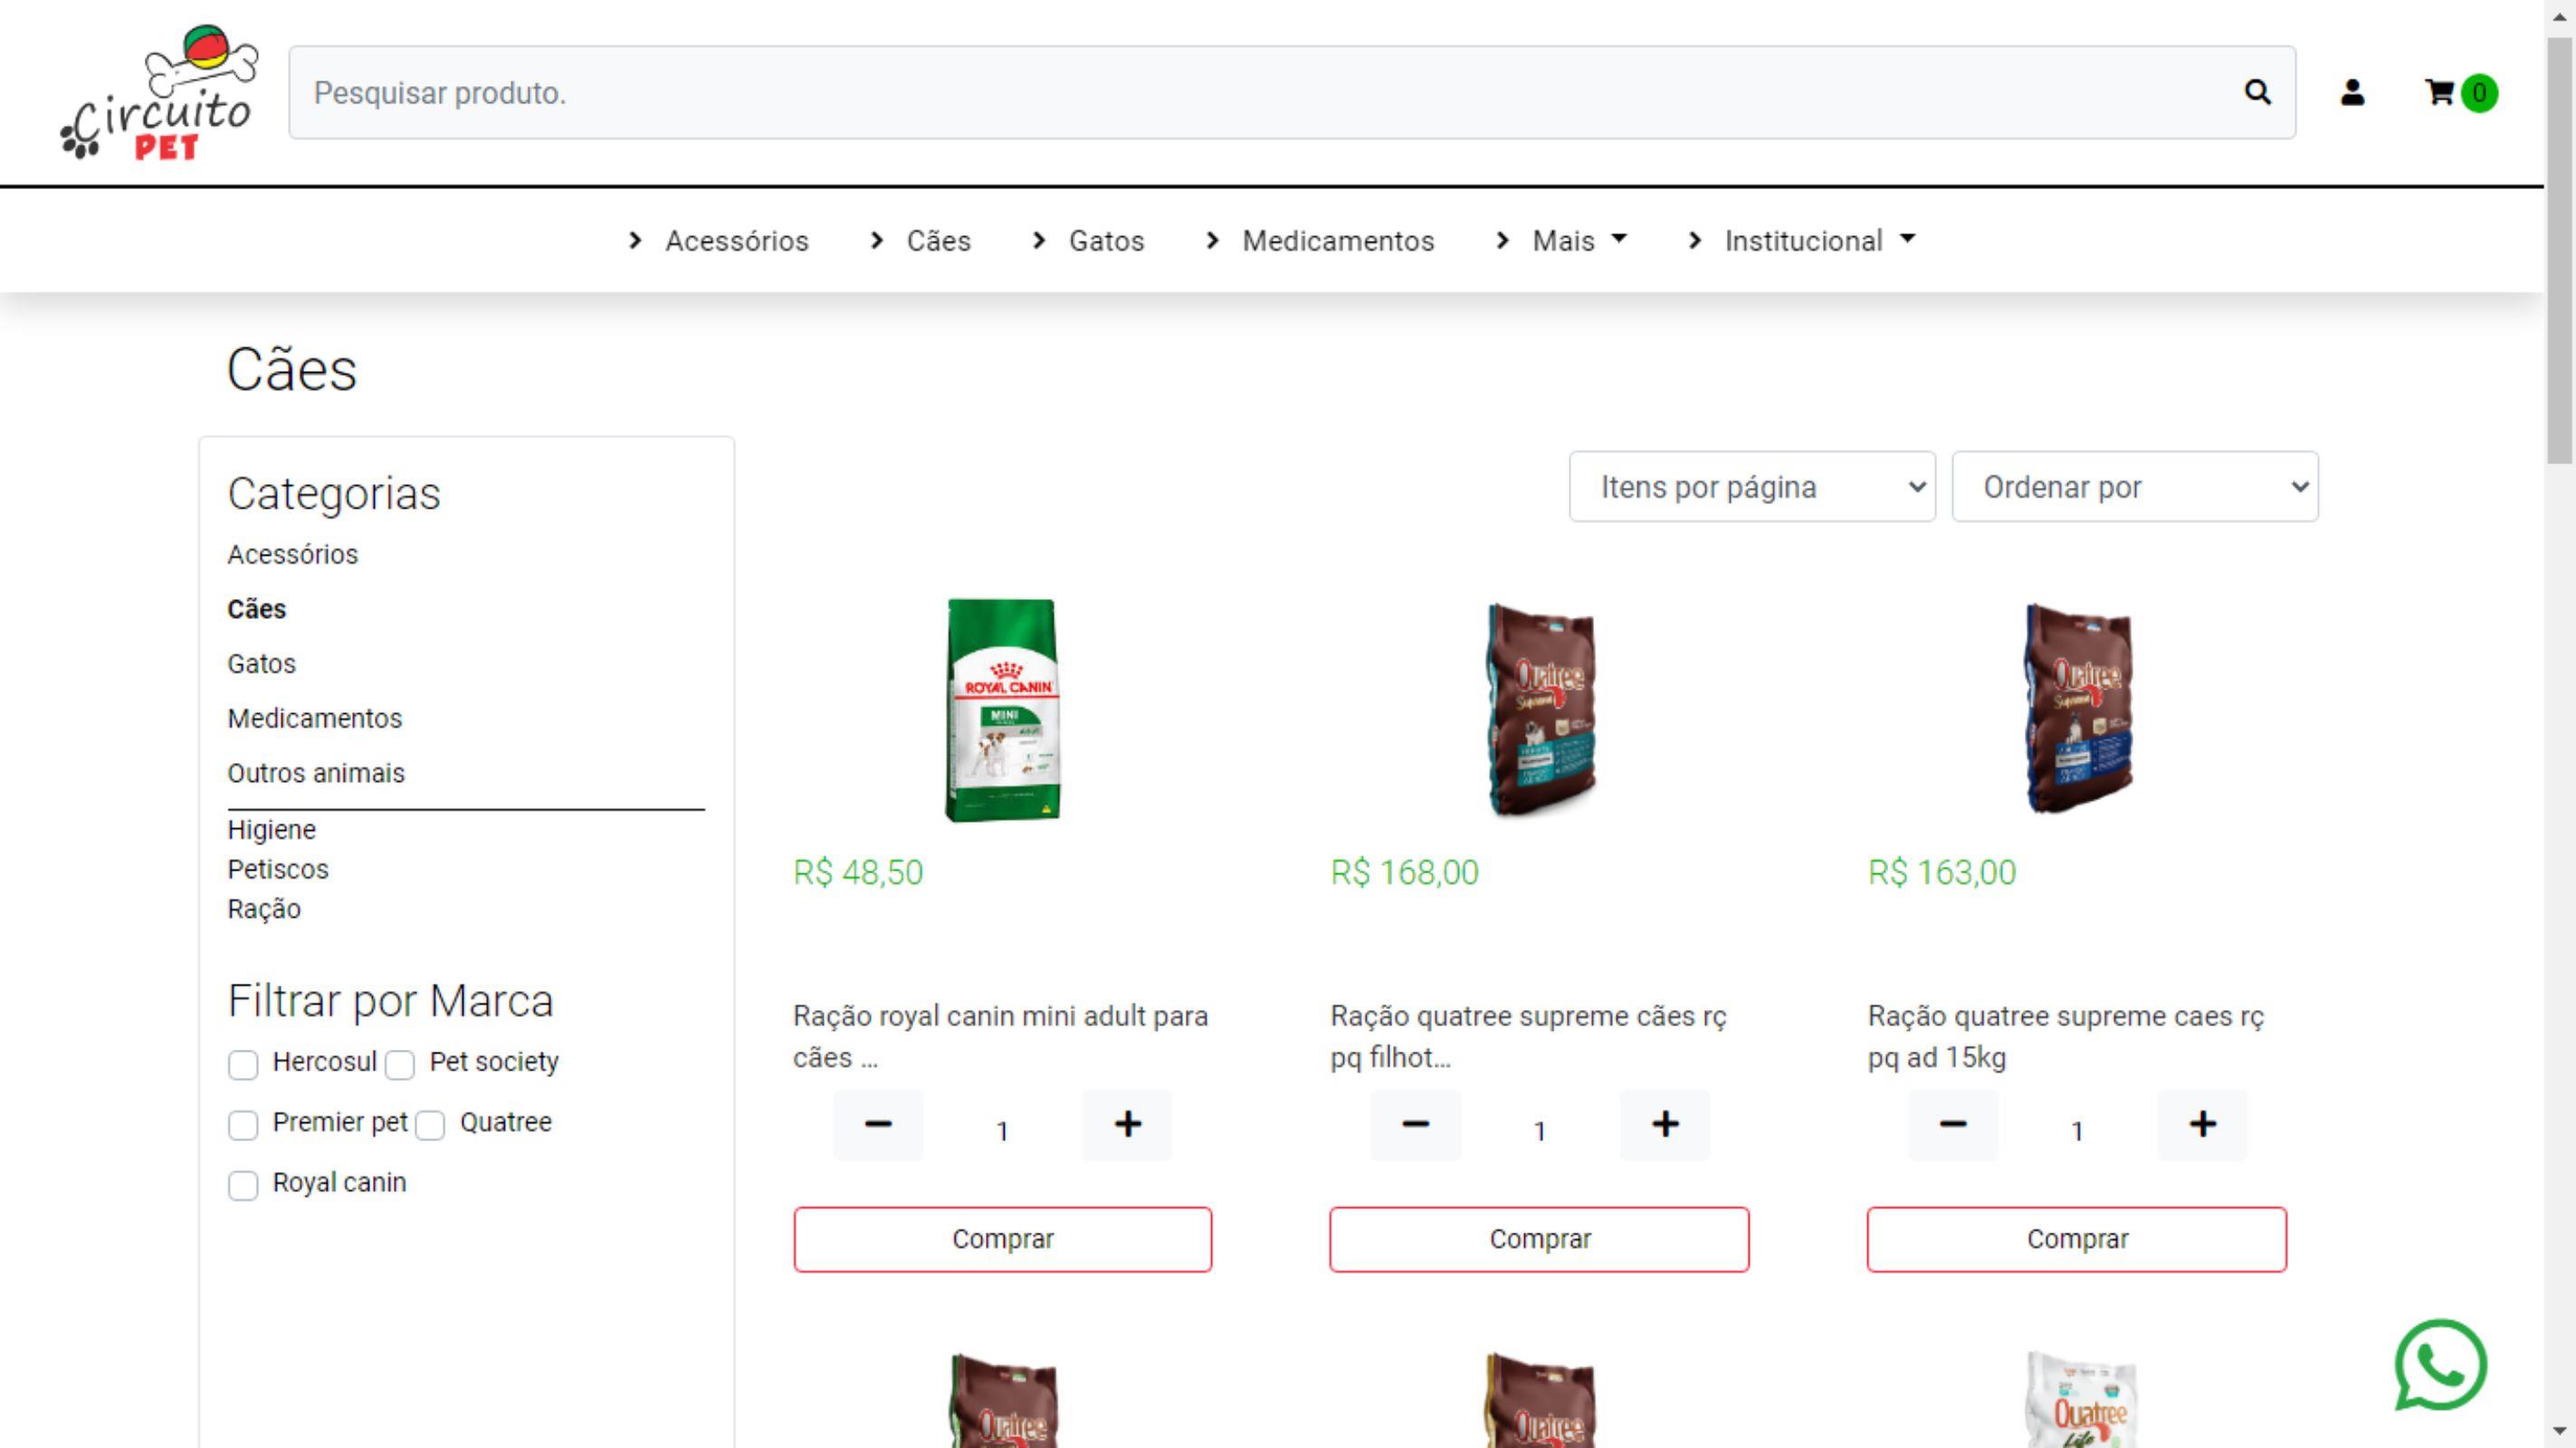This screenshot has width=2576, height=1448.
Task: Open WhatsApp chat icon
Action: coord(2440,1364)
